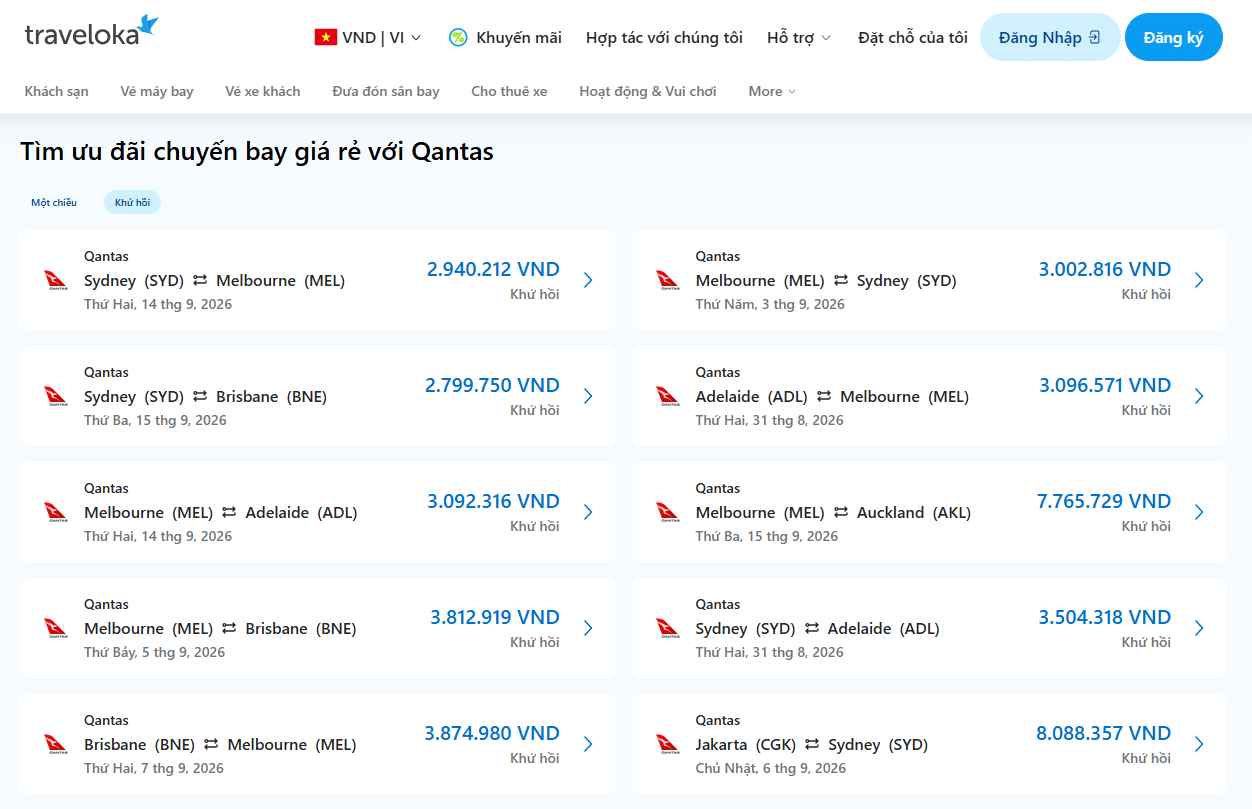Screen dimensions: 1252x809
Task: Click the Qantas logo on Melbourne–Brisbane card
Action: pos(55,628)
